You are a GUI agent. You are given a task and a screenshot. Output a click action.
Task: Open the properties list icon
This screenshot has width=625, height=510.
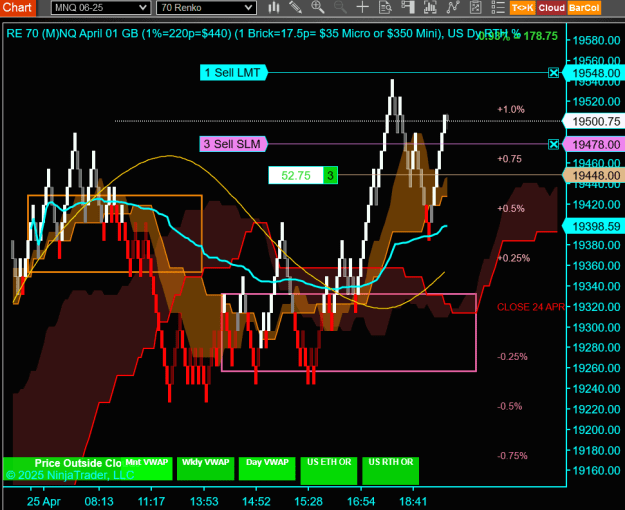[x=498, y=7]
